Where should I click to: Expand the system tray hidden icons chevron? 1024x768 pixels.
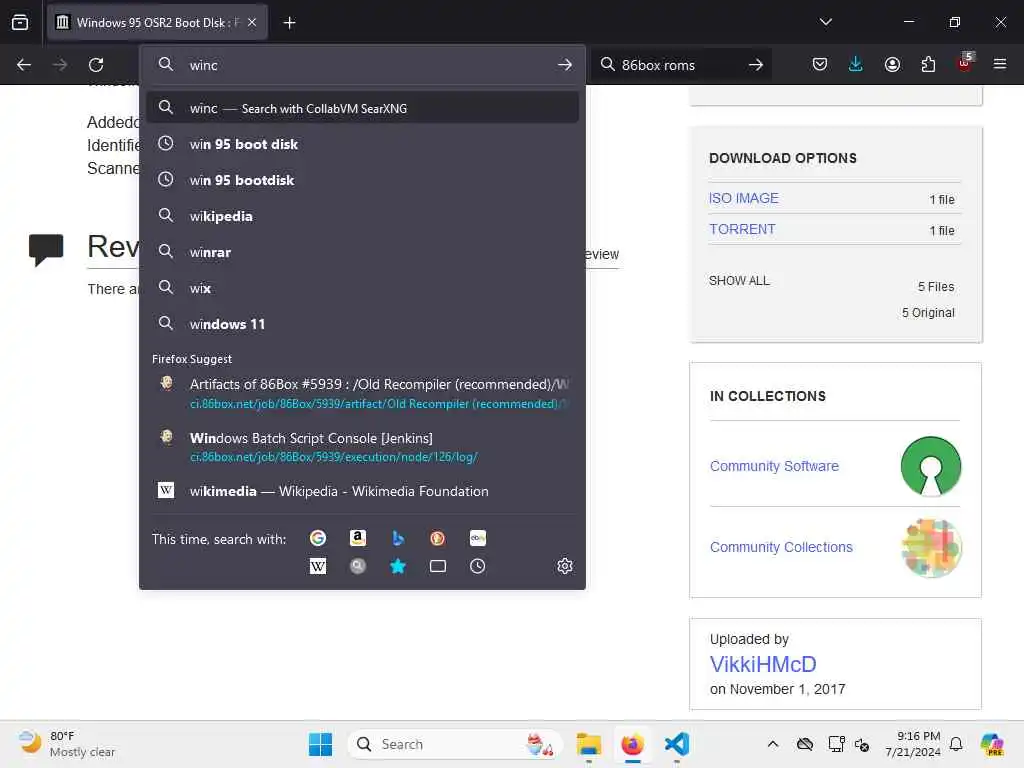click(x=773, y=744)
